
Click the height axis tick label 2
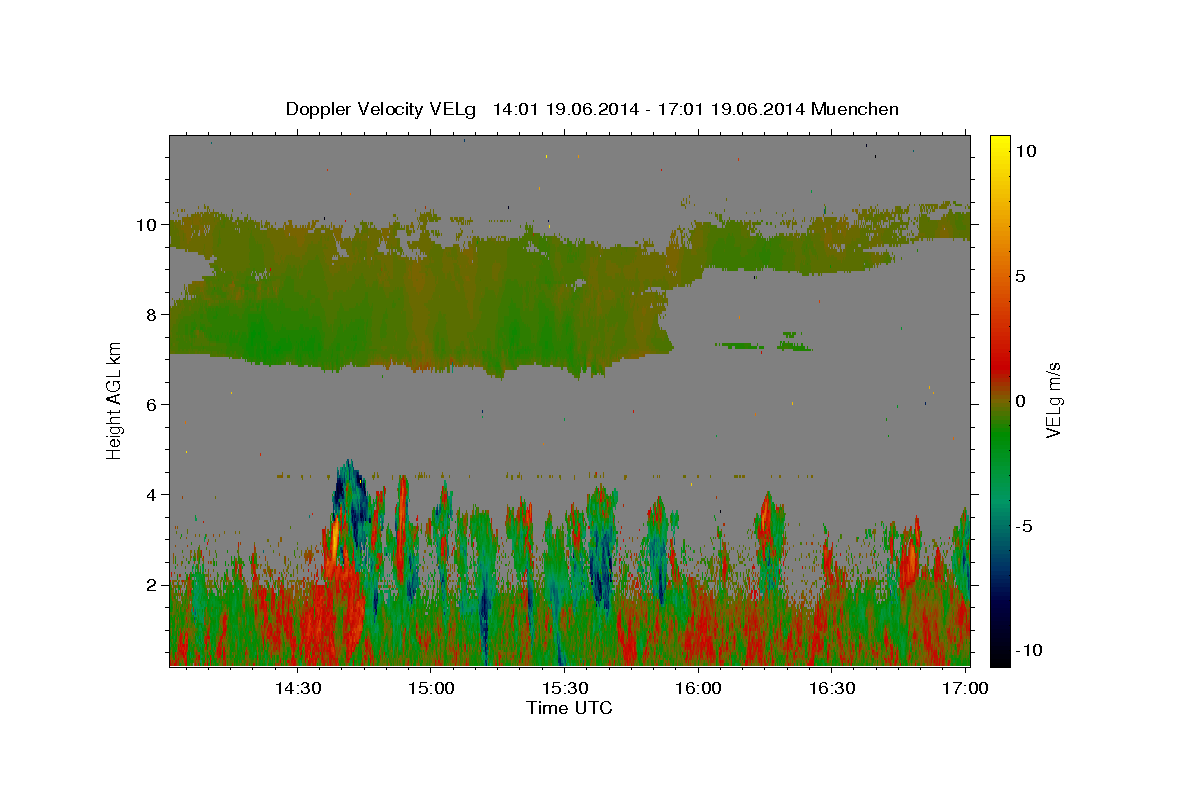[x=152, y=584]
